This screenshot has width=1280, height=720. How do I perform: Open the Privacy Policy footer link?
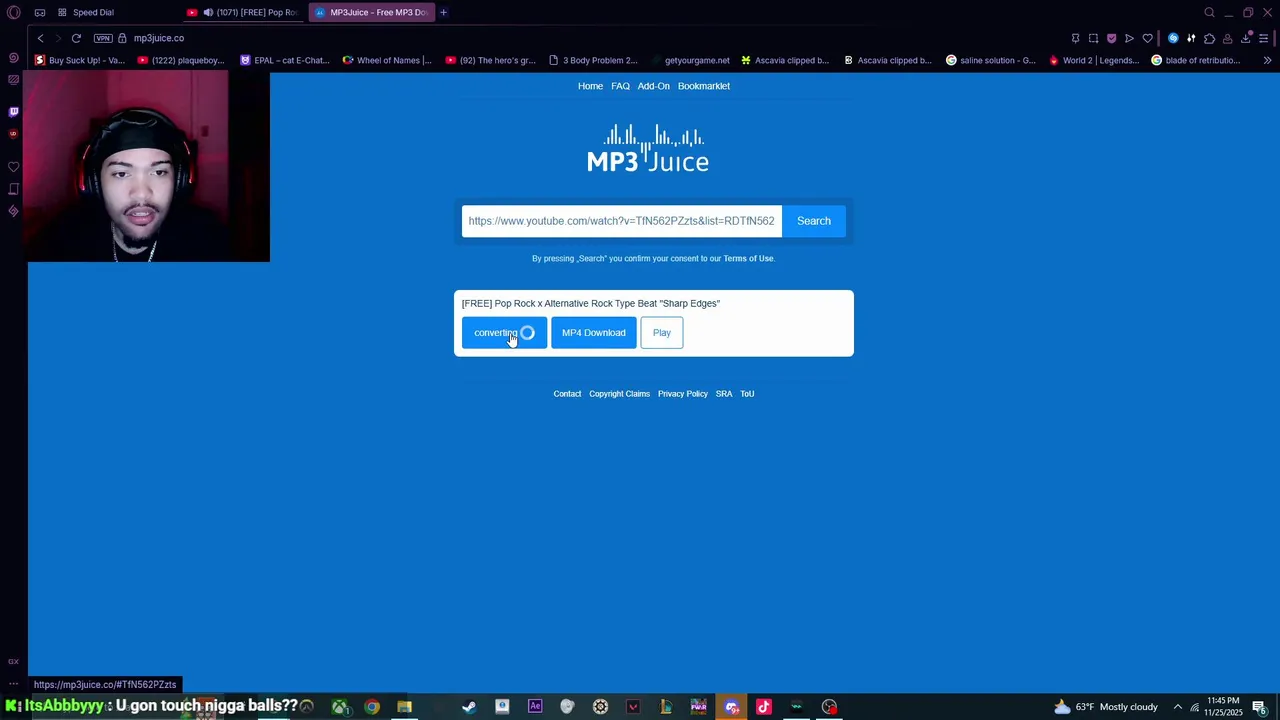click(683, 394)
